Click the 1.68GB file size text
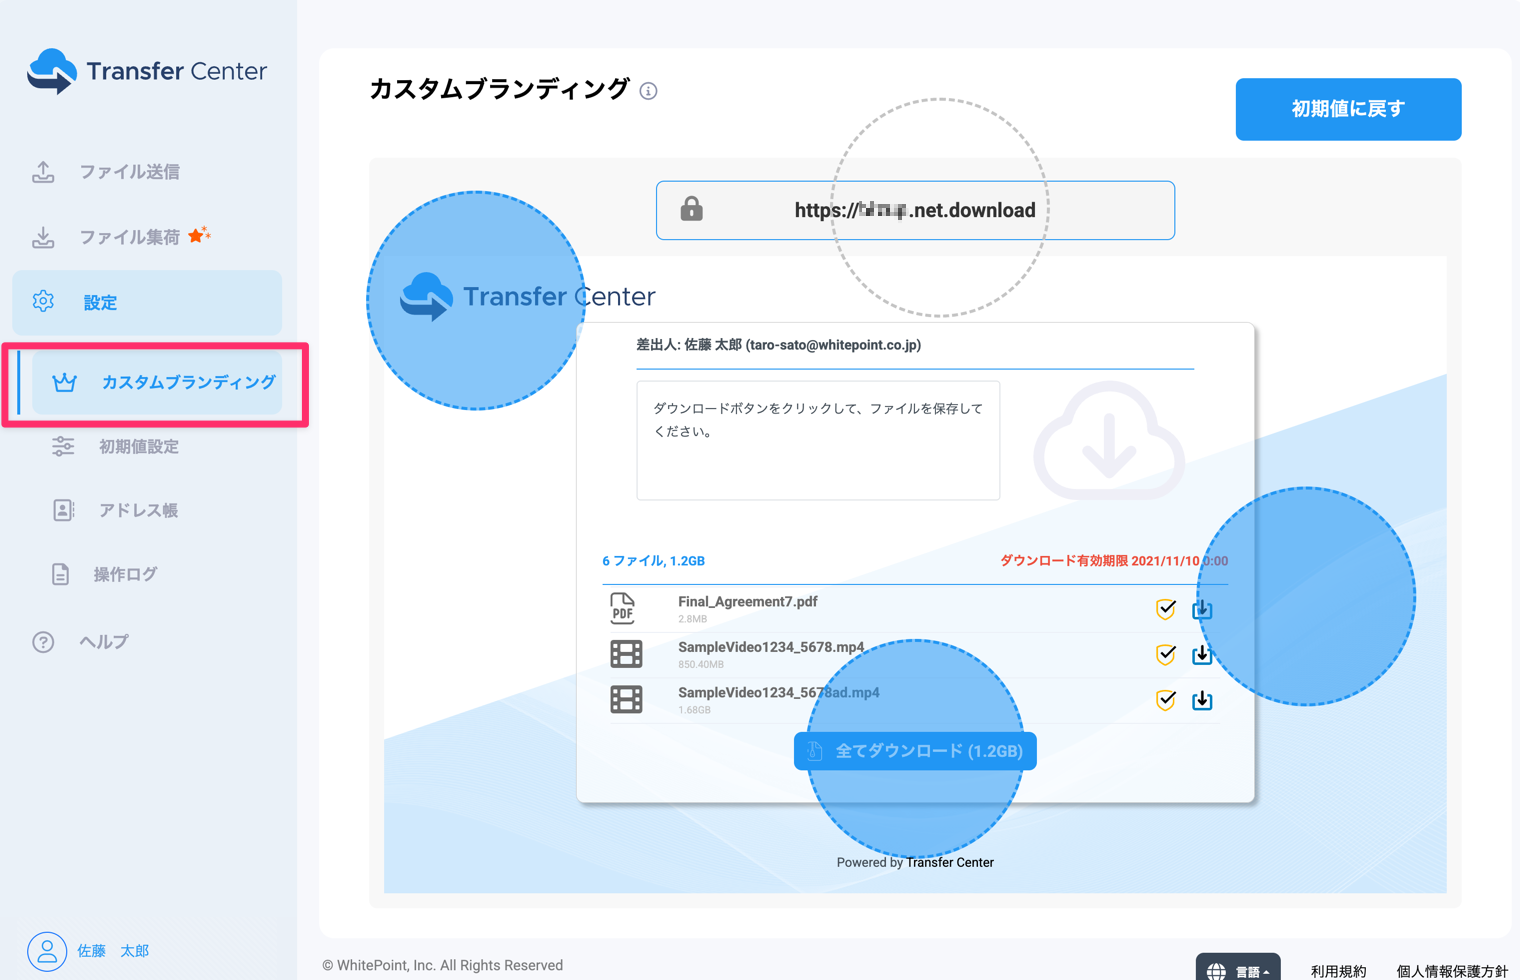The image size is (1520, 980). click(695, 710)
